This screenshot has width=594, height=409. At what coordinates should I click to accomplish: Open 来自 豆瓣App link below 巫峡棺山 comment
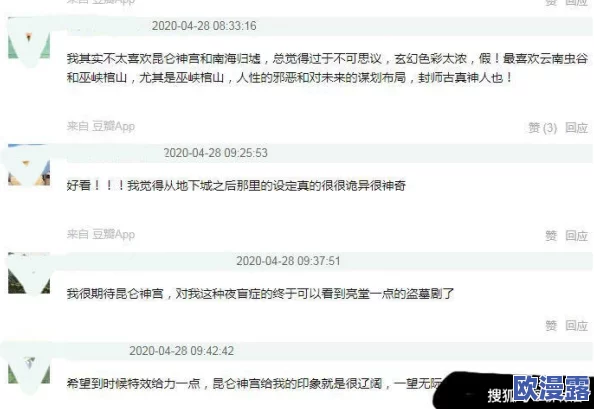(101, 126)
